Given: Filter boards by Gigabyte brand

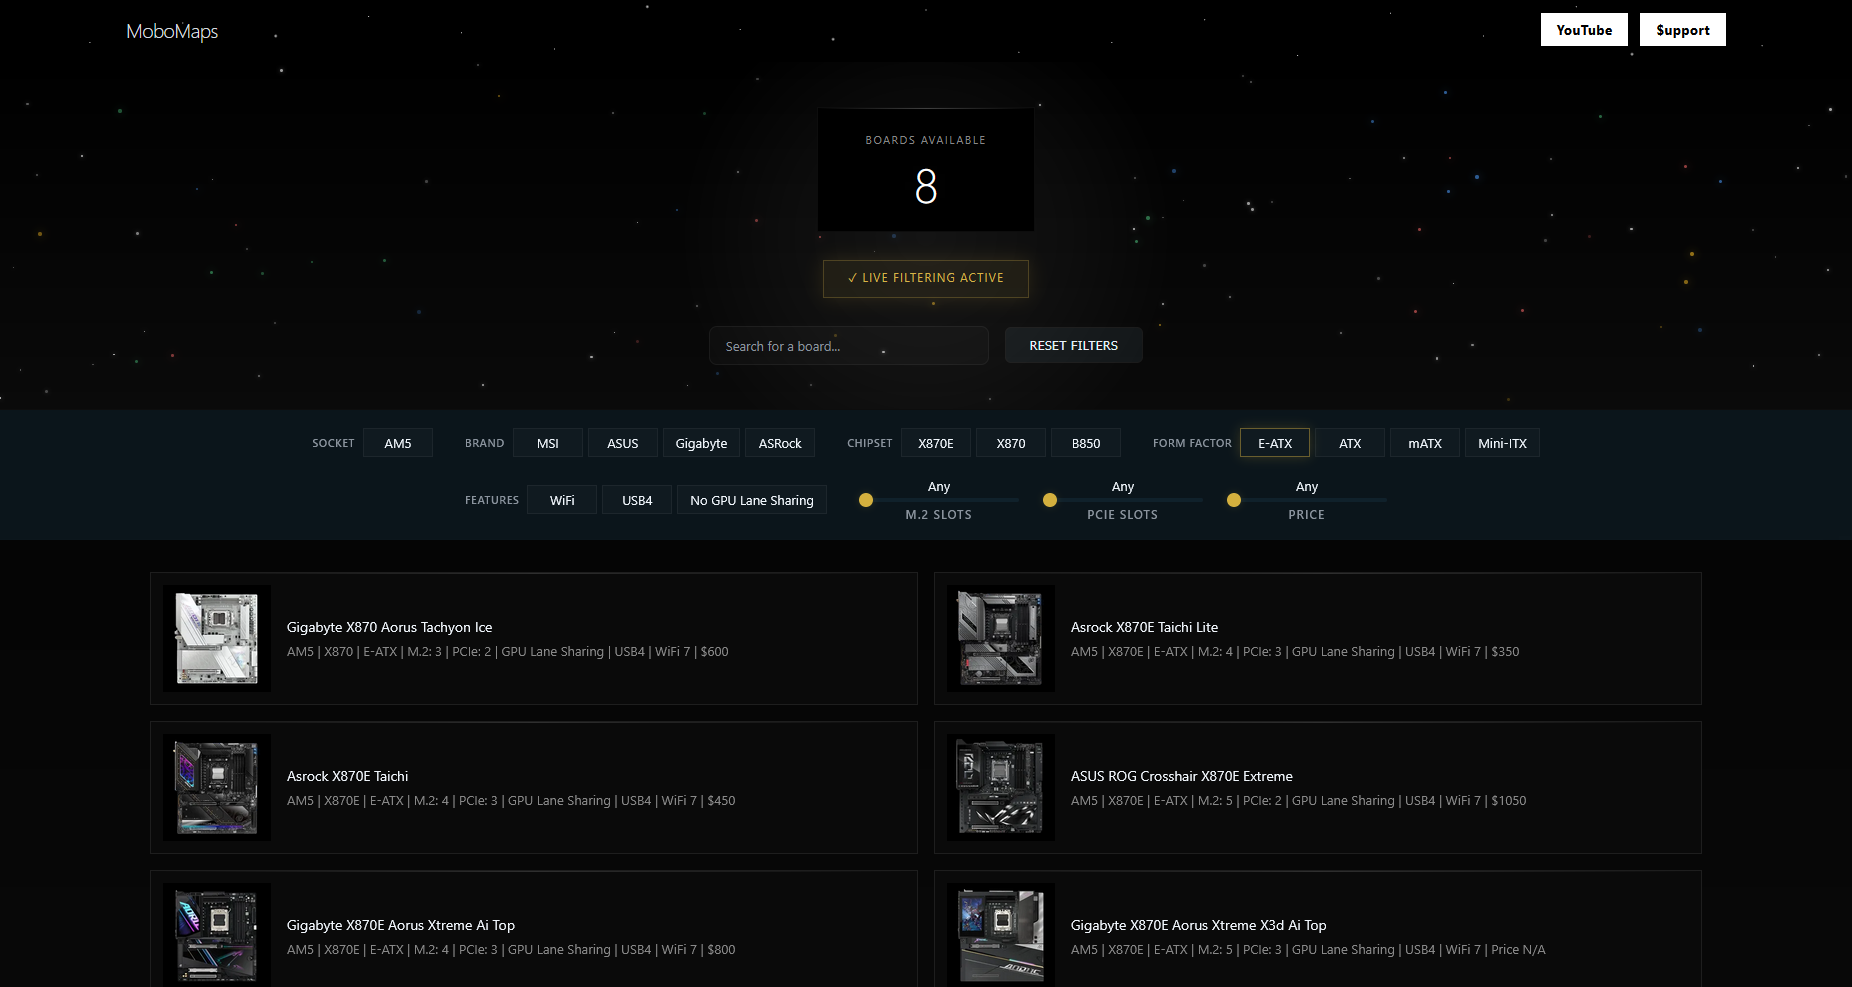Looking at the screenshot, I should 701,443.
